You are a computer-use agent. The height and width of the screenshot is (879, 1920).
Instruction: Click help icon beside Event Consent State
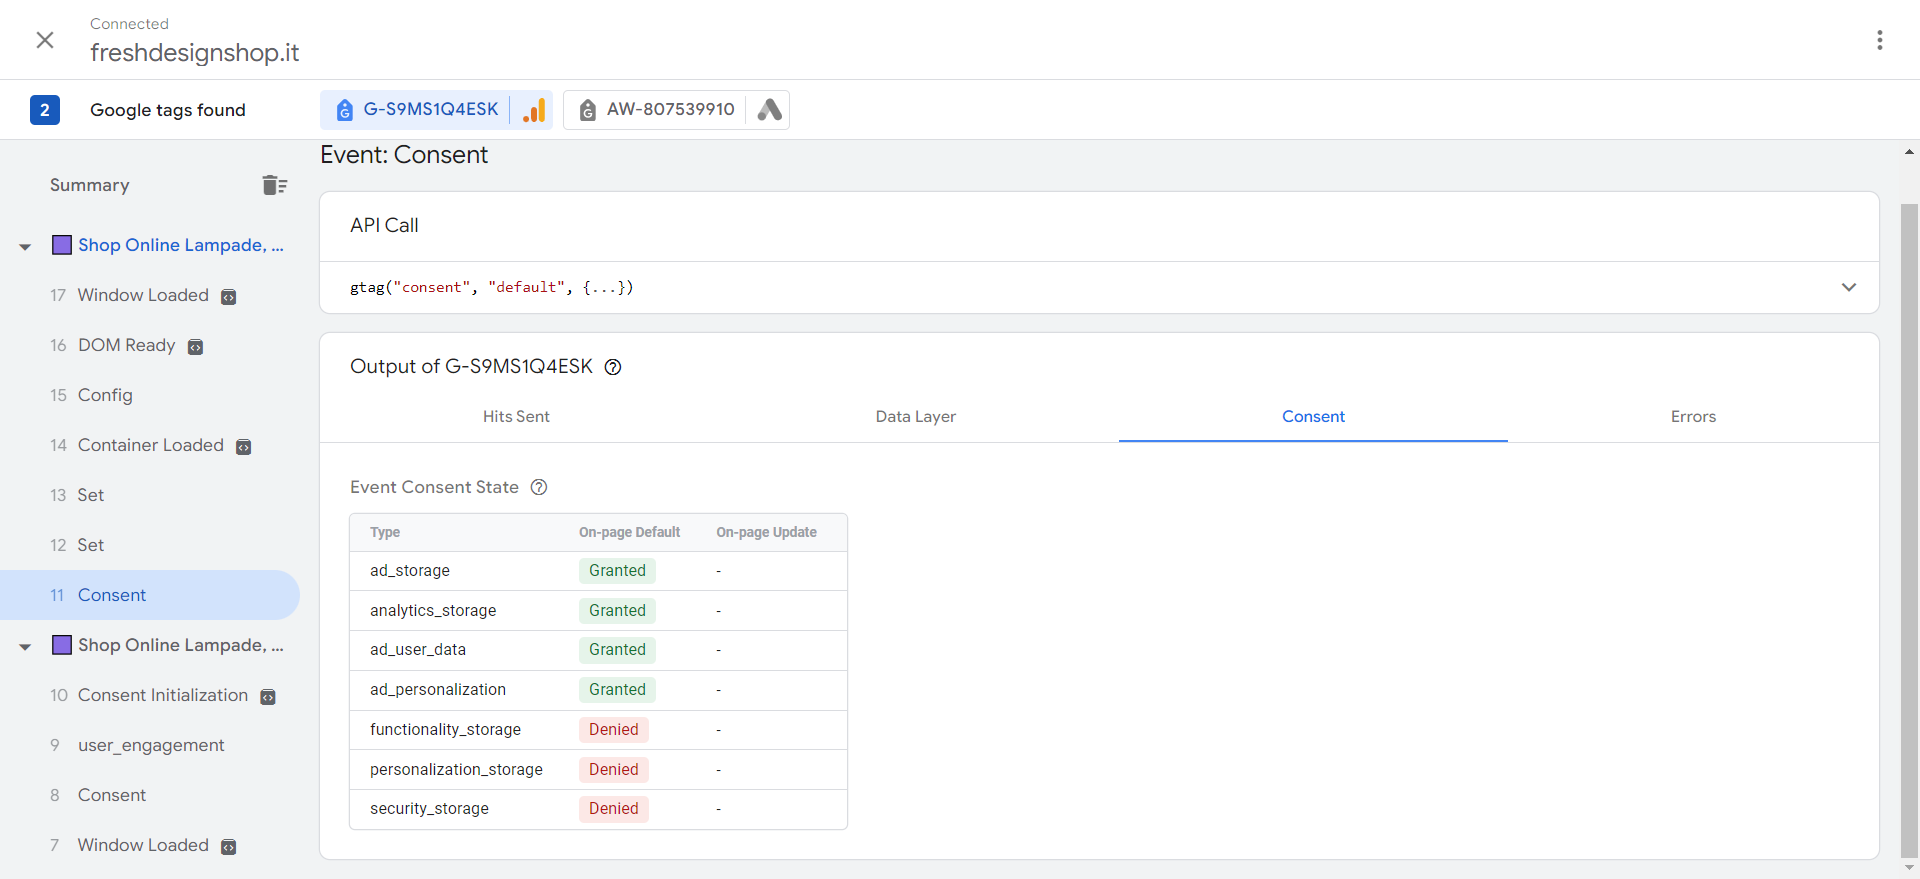point(539,487)
